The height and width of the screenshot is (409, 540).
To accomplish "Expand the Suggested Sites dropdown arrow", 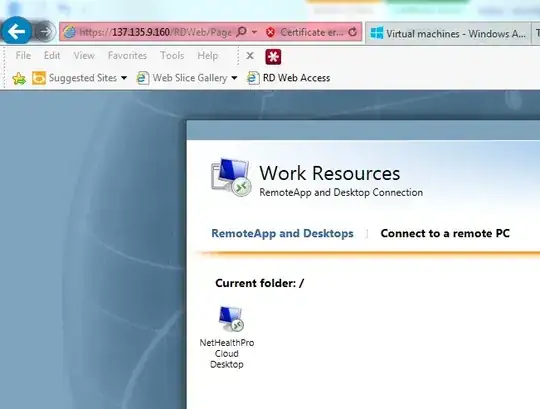I will click(124, 78).
